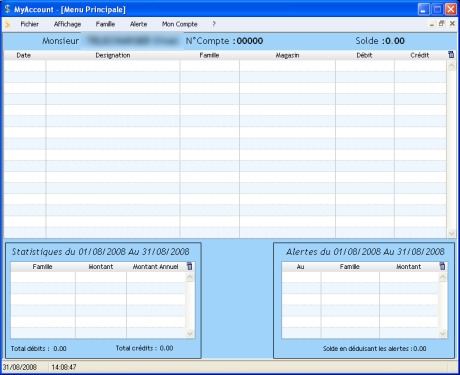Viewport: 460px width, 375px height.
Task: Click main table scrollbar down arrow
Action: [x=451, y=234]
